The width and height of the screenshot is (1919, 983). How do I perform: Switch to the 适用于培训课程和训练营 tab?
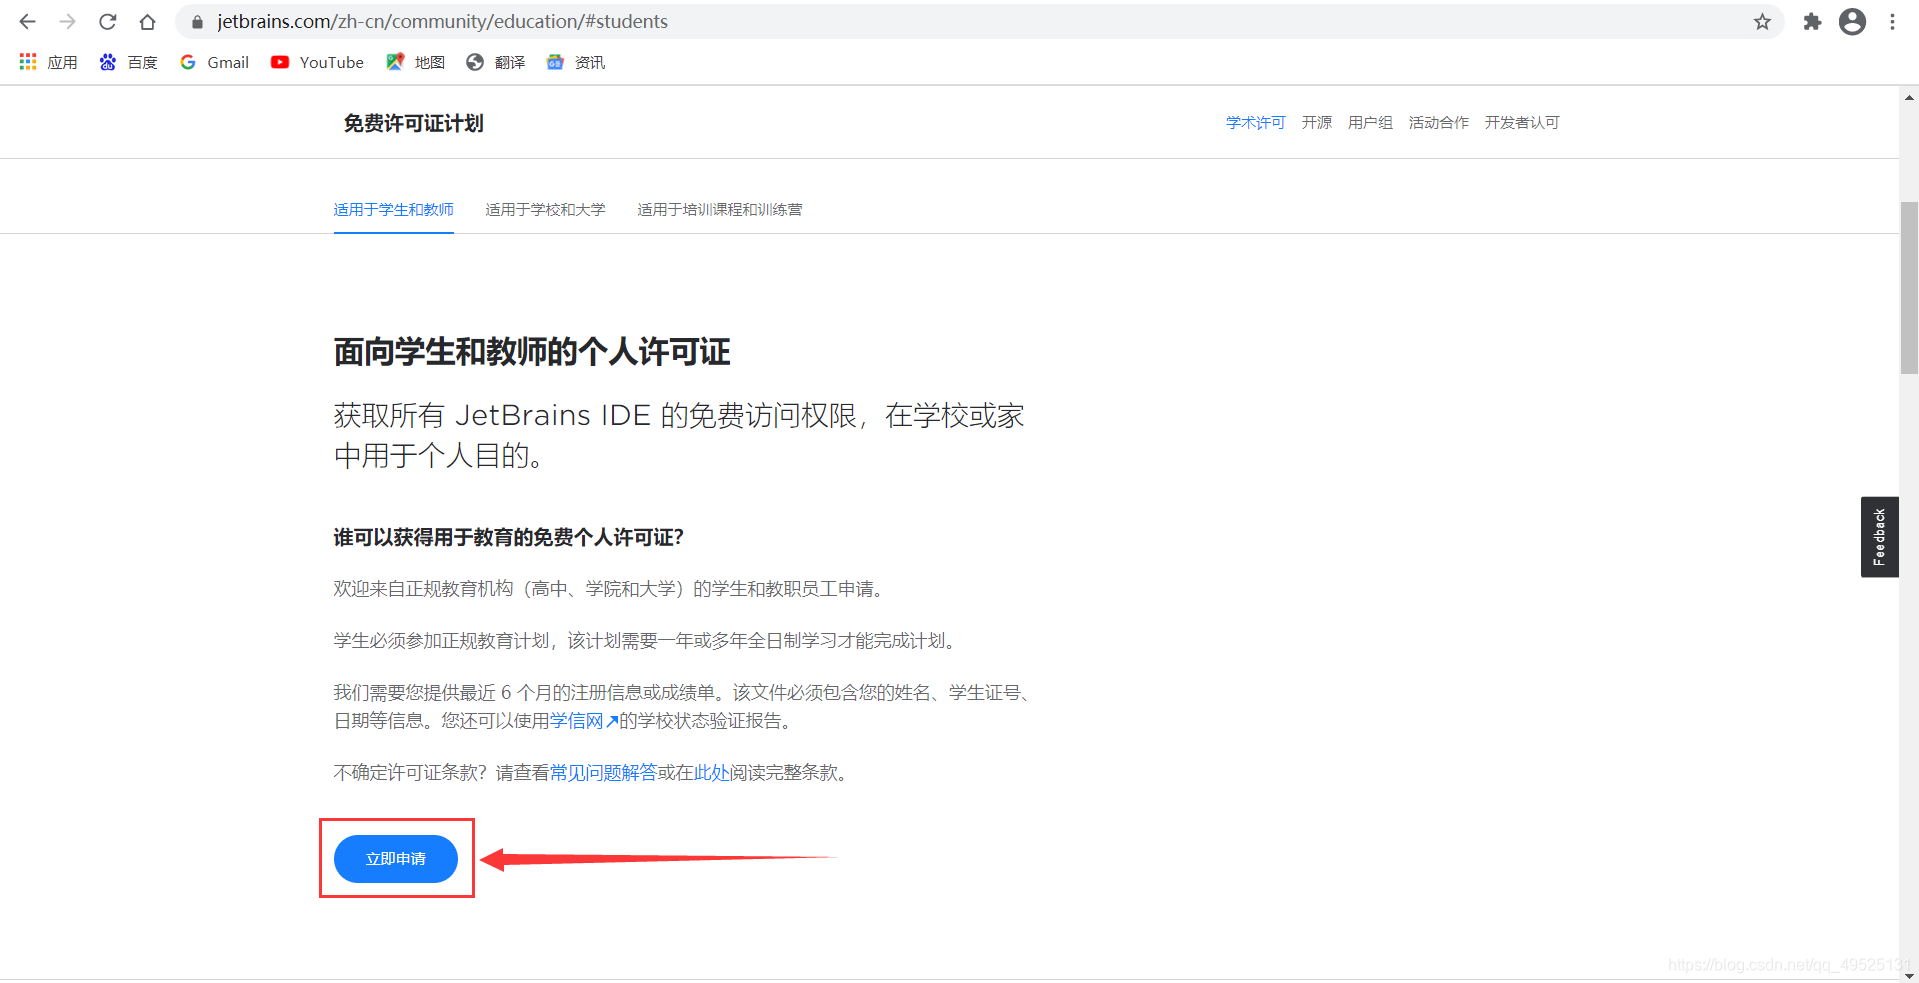[x=719, y=209]
